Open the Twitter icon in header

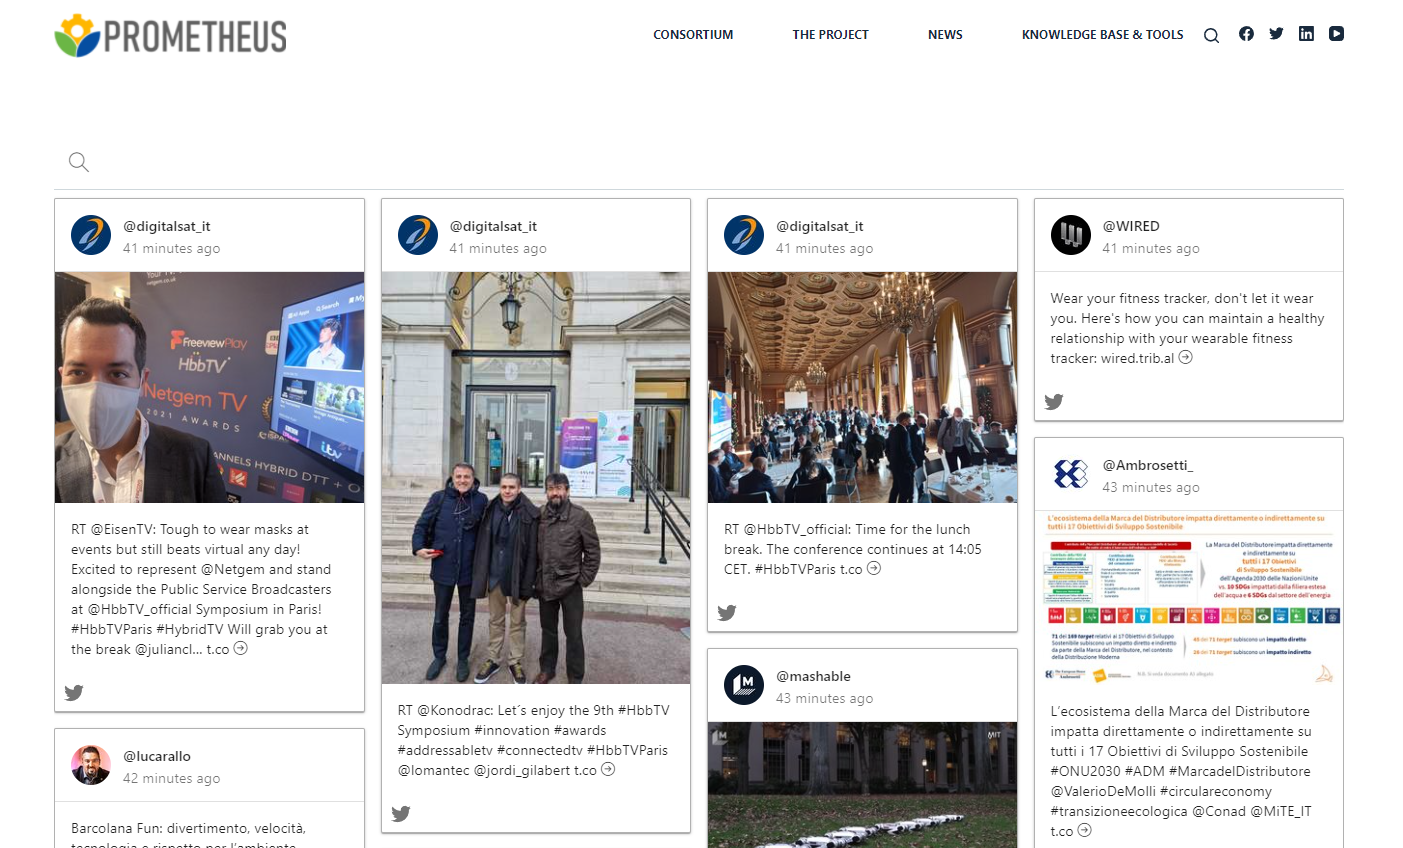point(1276,34)
